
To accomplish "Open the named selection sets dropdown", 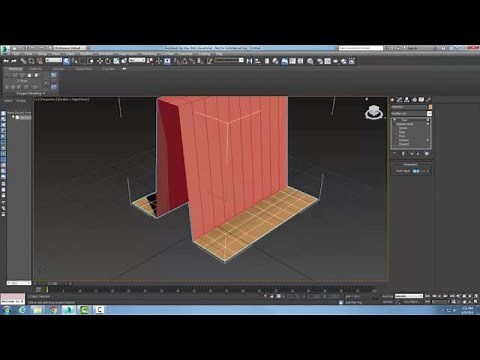I will [229, 60].
